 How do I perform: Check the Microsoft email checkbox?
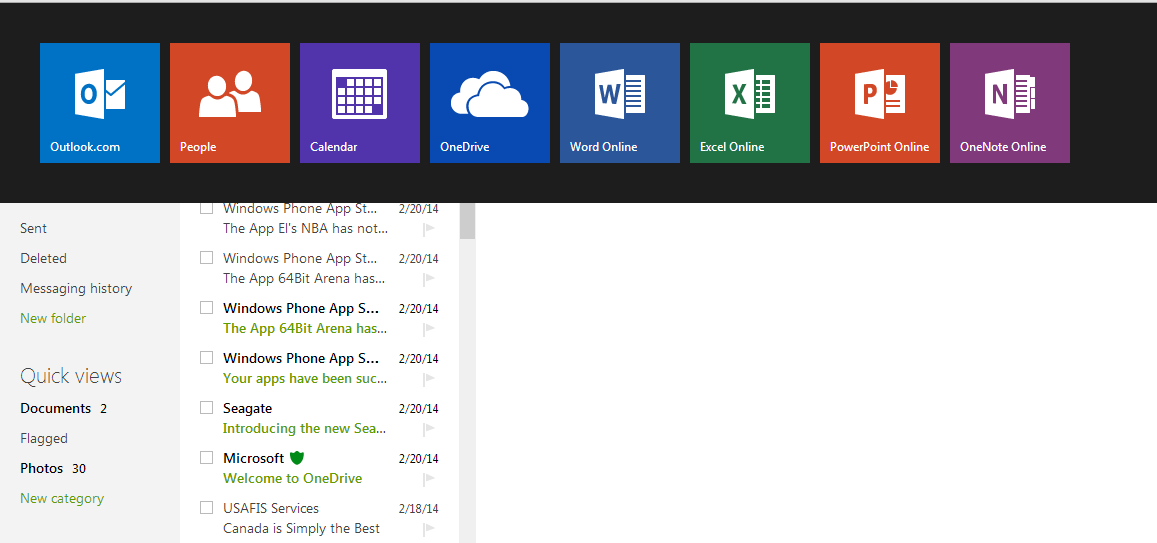coord(207,457)
